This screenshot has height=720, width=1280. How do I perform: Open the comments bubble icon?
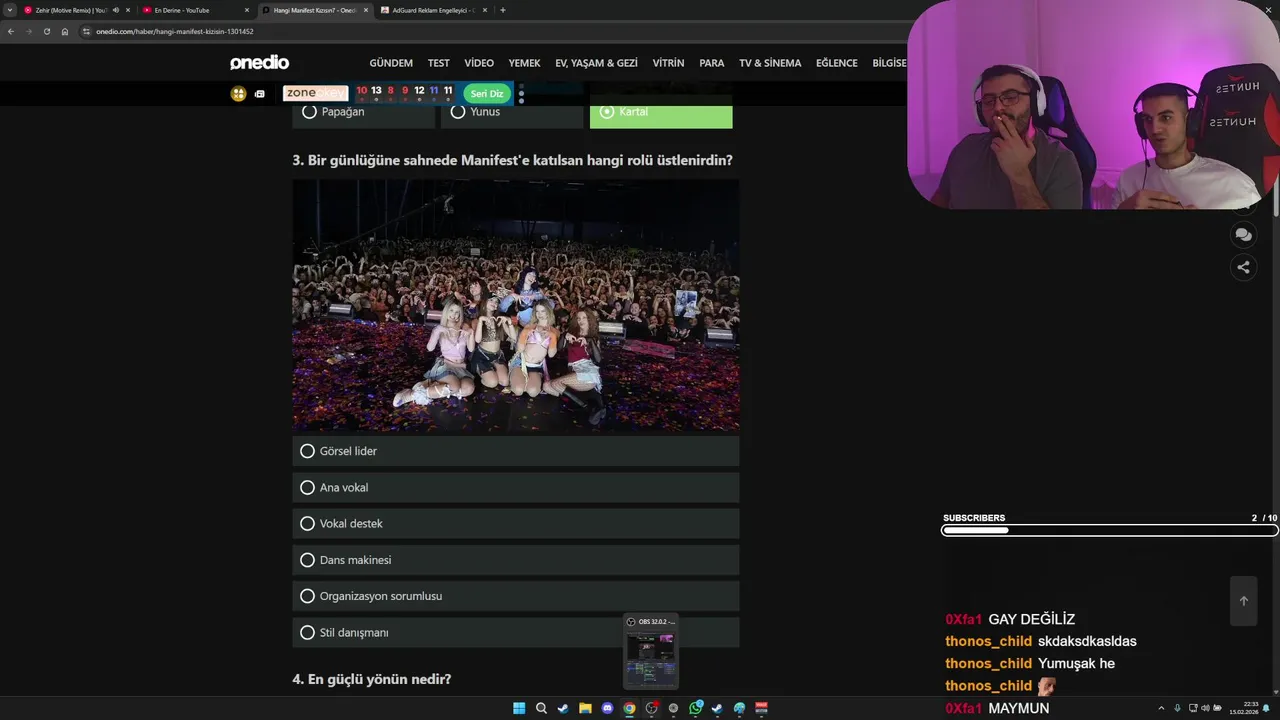coord(1243,235)
